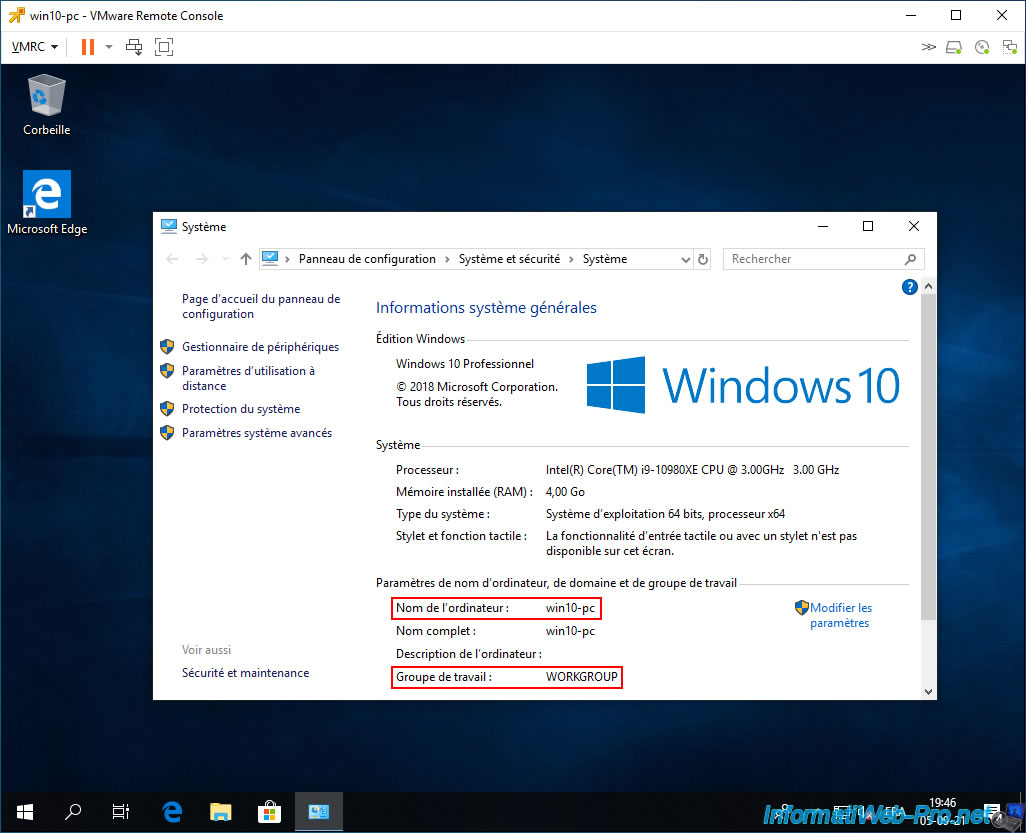The width and height of the screenshot is (1026, 833).
Task: Open the VMRC menu
Action: tap(35, 47)
